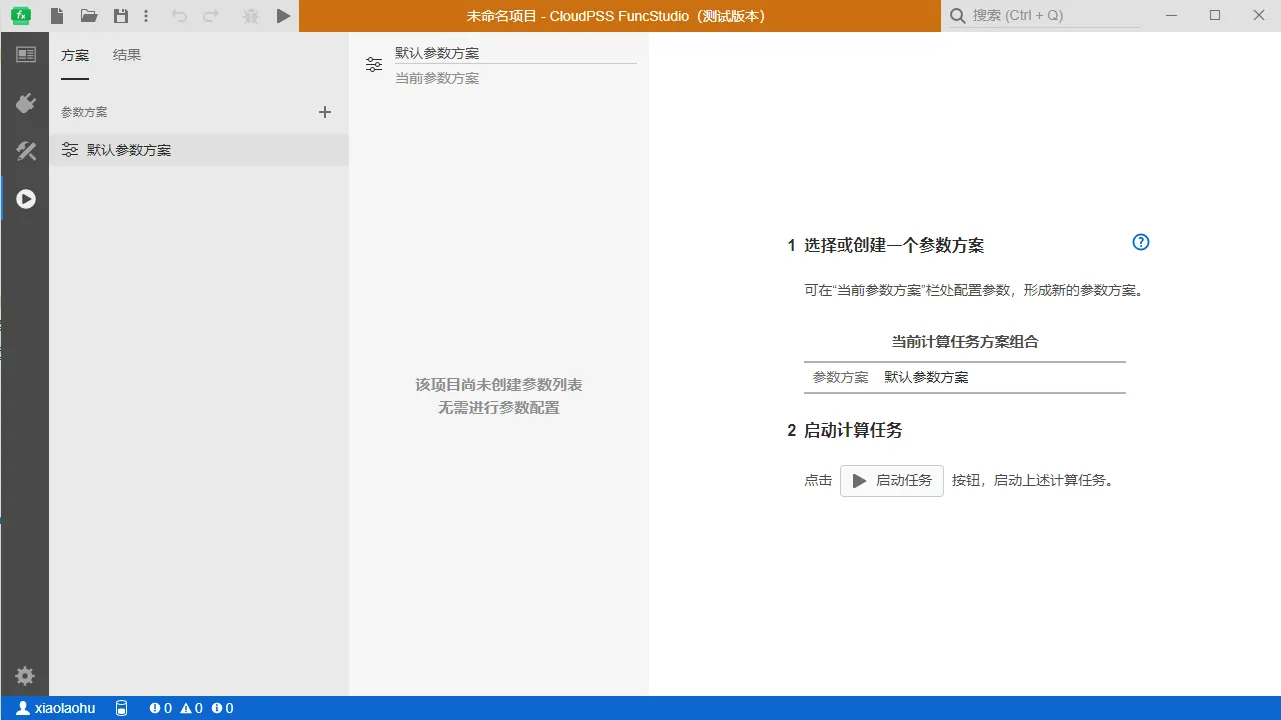This screenshot has height=720, width=1281.
Task: Switch to the 方案 tab
Action: pos(75,55)
